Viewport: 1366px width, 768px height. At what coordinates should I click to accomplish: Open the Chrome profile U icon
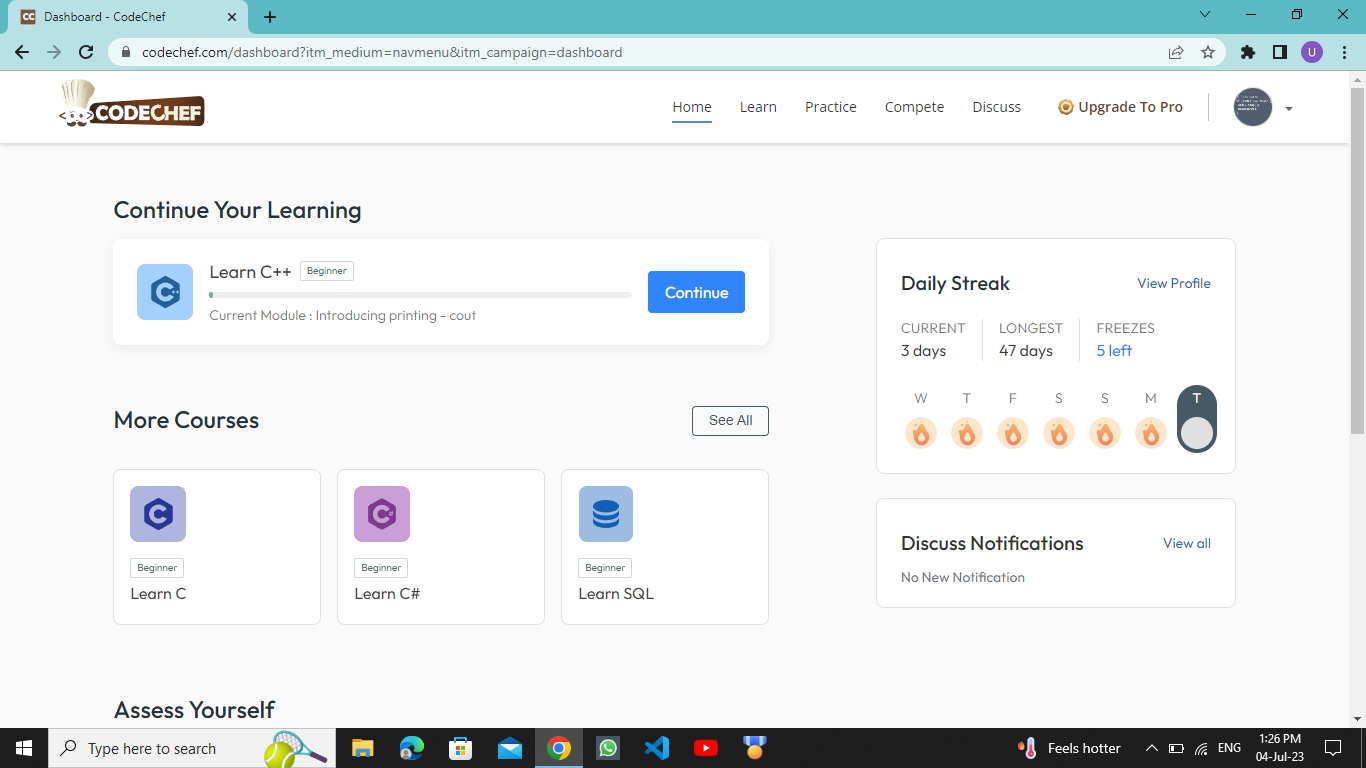click(x=1312, y=52)
